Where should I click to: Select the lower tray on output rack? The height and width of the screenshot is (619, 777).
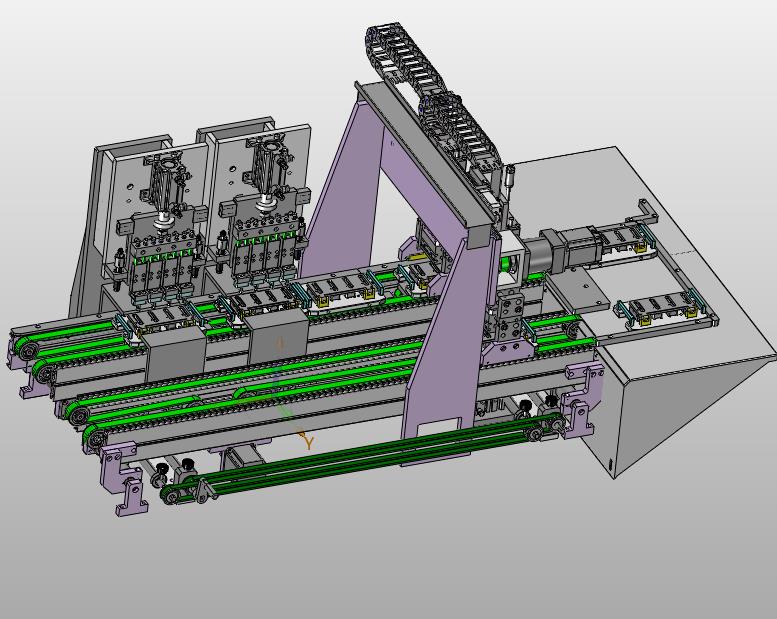(x=662, y=310)
